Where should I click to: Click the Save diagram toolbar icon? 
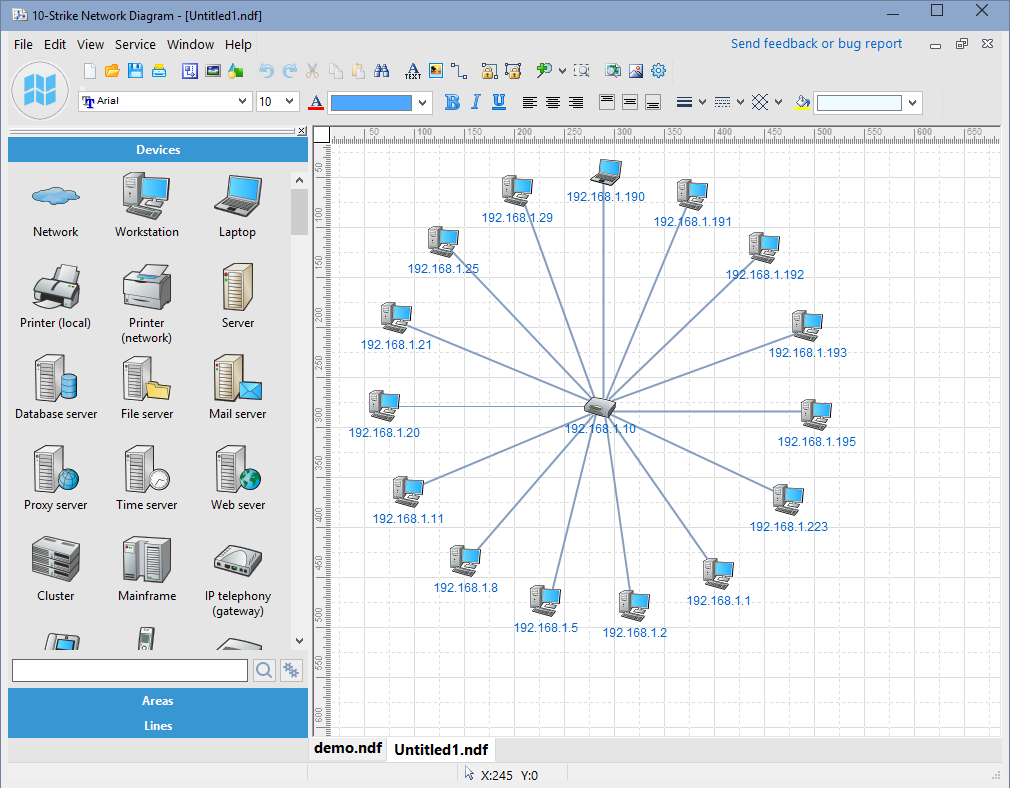point(135,71)
